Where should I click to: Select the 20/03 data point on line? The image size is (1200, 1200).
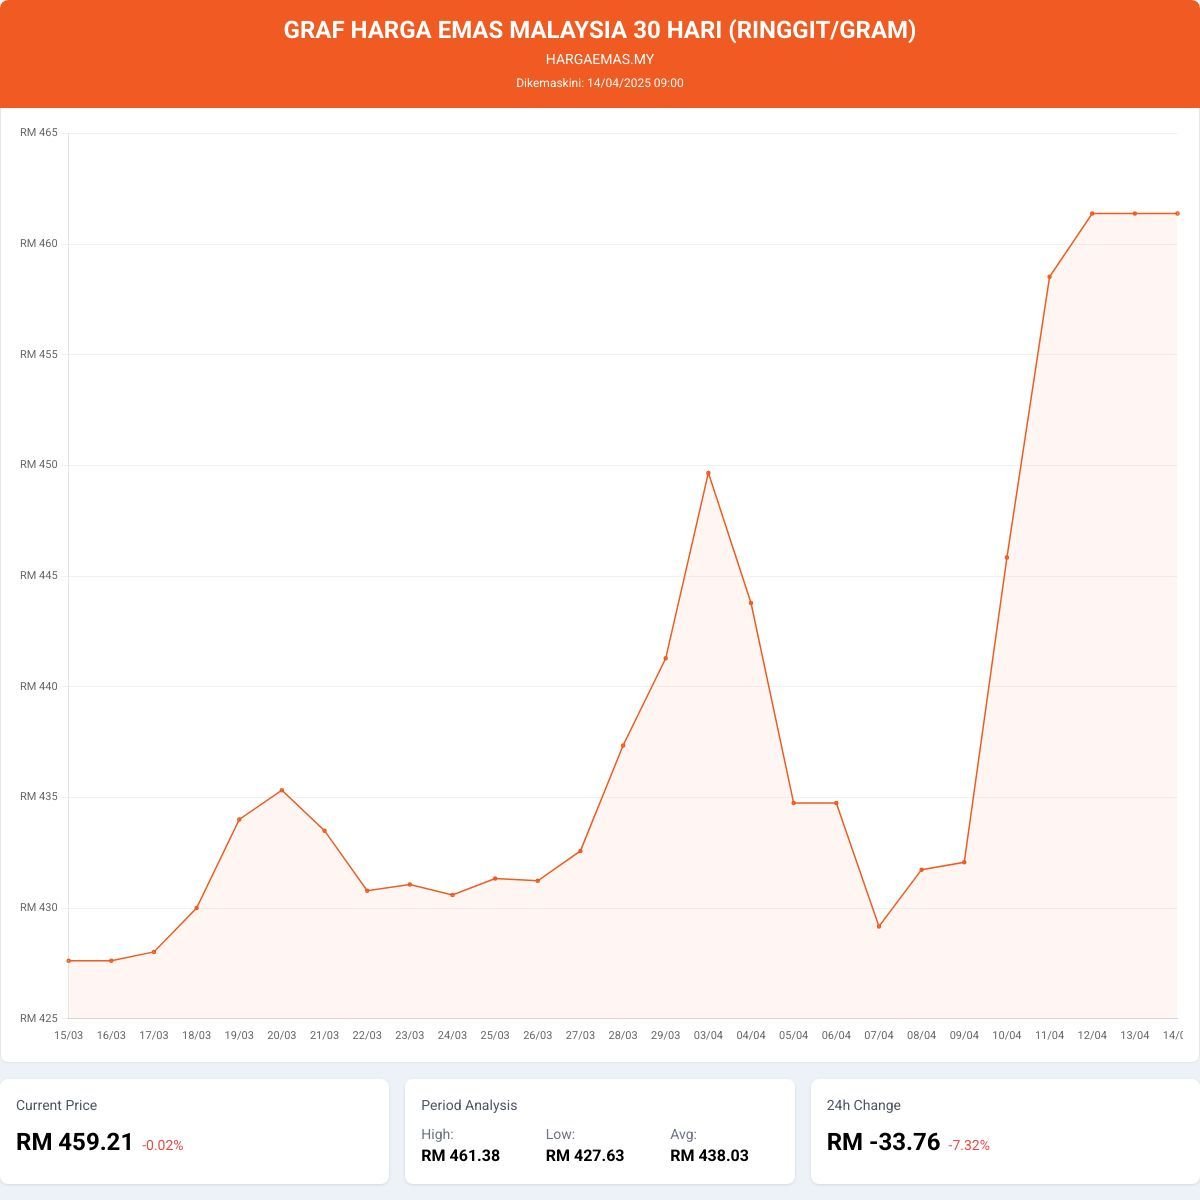pyautogui.click(x=282, y=790)
